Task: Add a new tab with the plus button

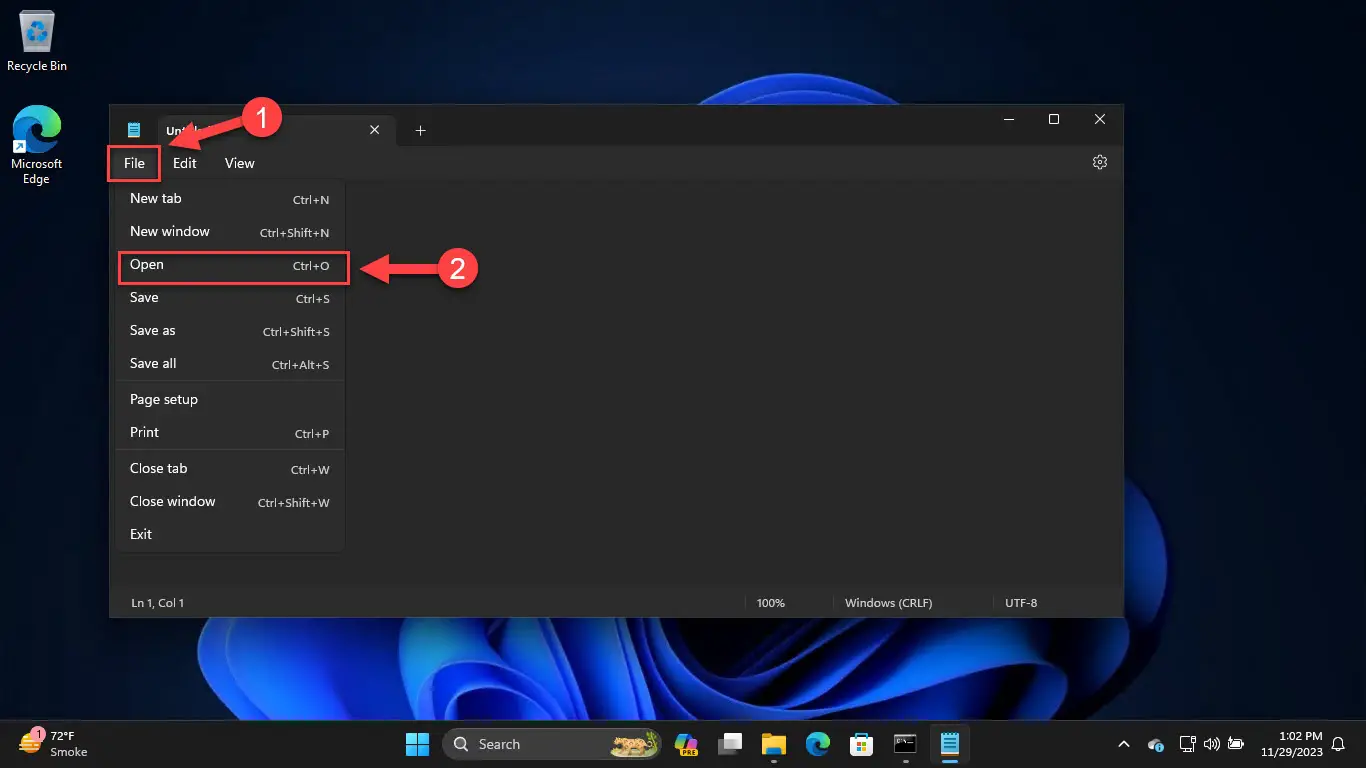Action: pyautogui.click(x=421, y=130)
